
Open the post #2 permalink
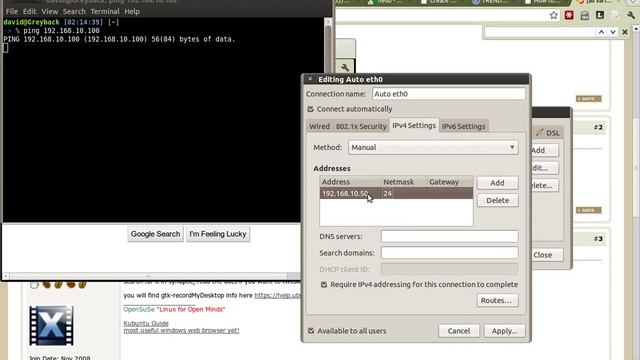[598, 127]
